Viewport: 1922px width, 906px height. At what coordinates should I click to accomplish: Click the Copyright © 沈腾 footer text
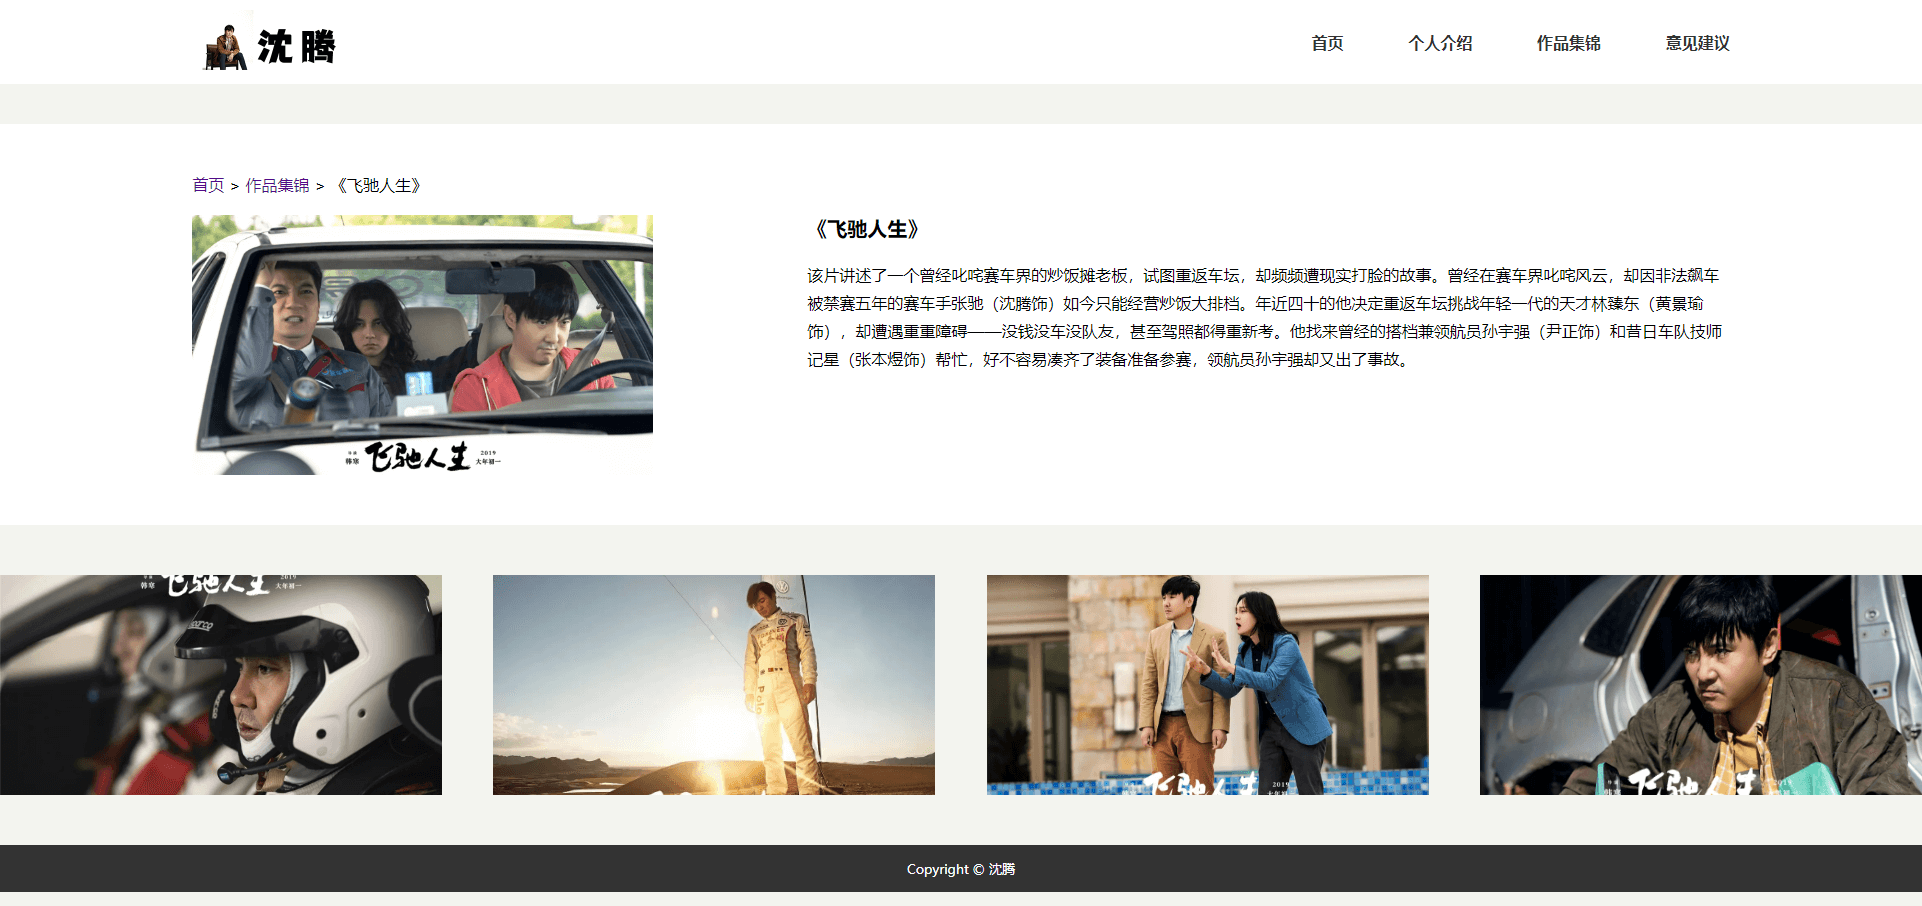[961, 869]
